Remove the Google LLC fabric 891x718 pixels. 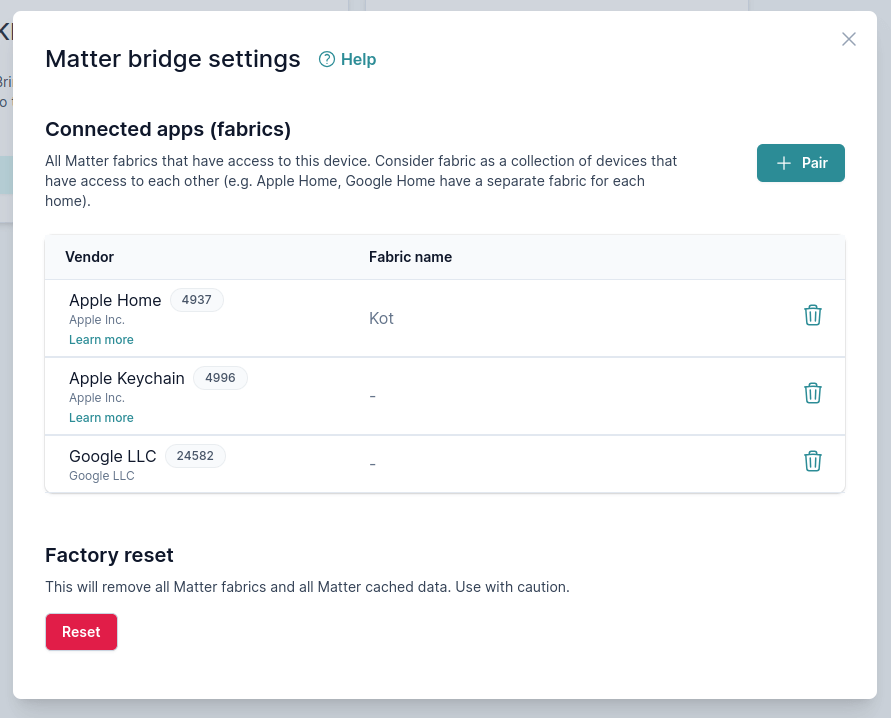coord(813,461)
